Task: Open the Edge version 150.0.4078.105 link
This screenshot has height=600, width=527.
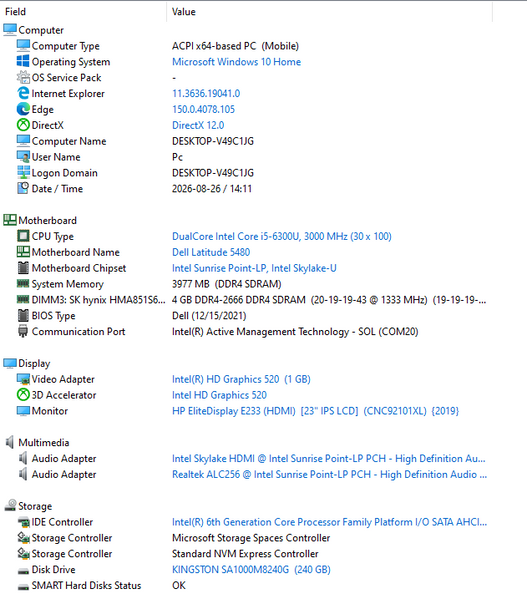Action: (x=203, y=109)
